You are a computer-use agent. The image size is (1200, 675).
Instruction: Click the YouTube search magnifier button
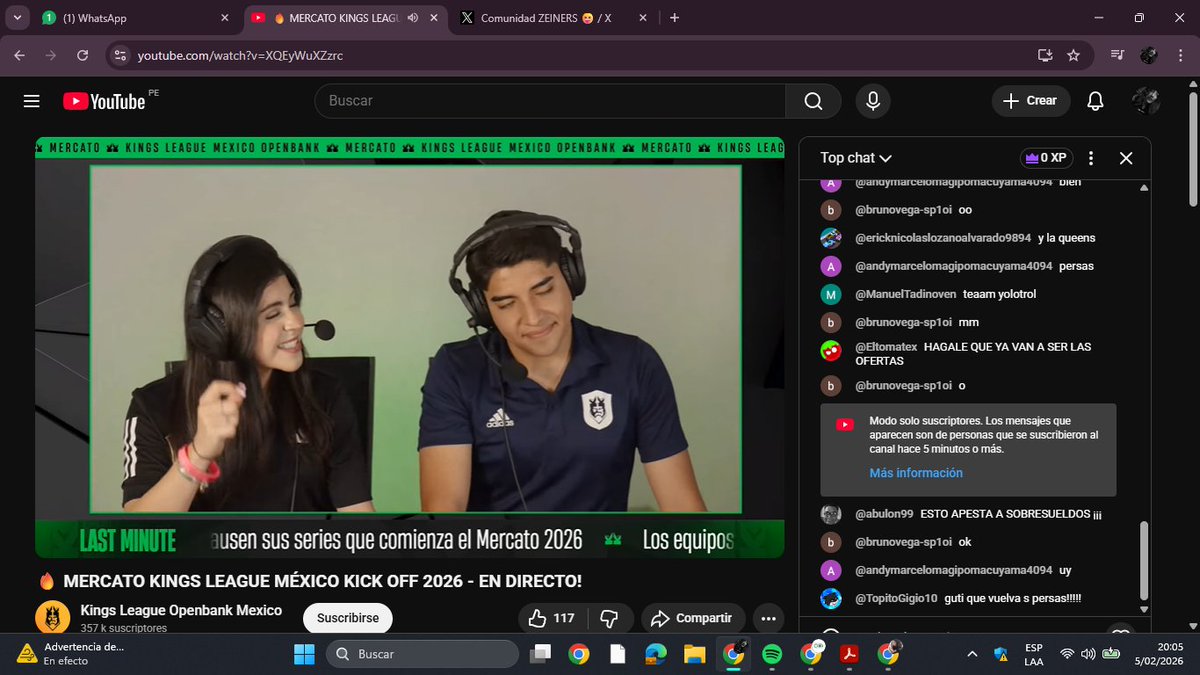[813, 101]
